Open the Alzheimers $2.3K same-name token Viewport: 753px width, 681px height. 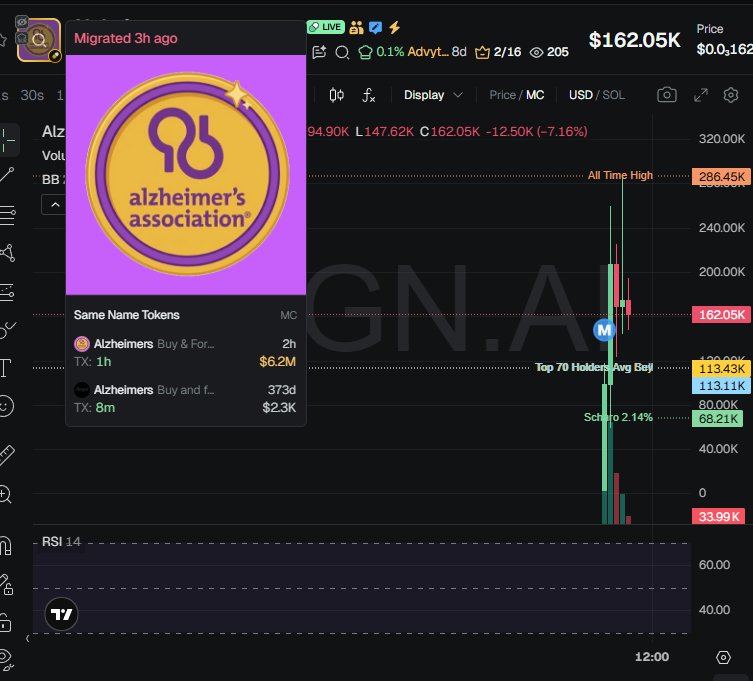tap(185, 398)
